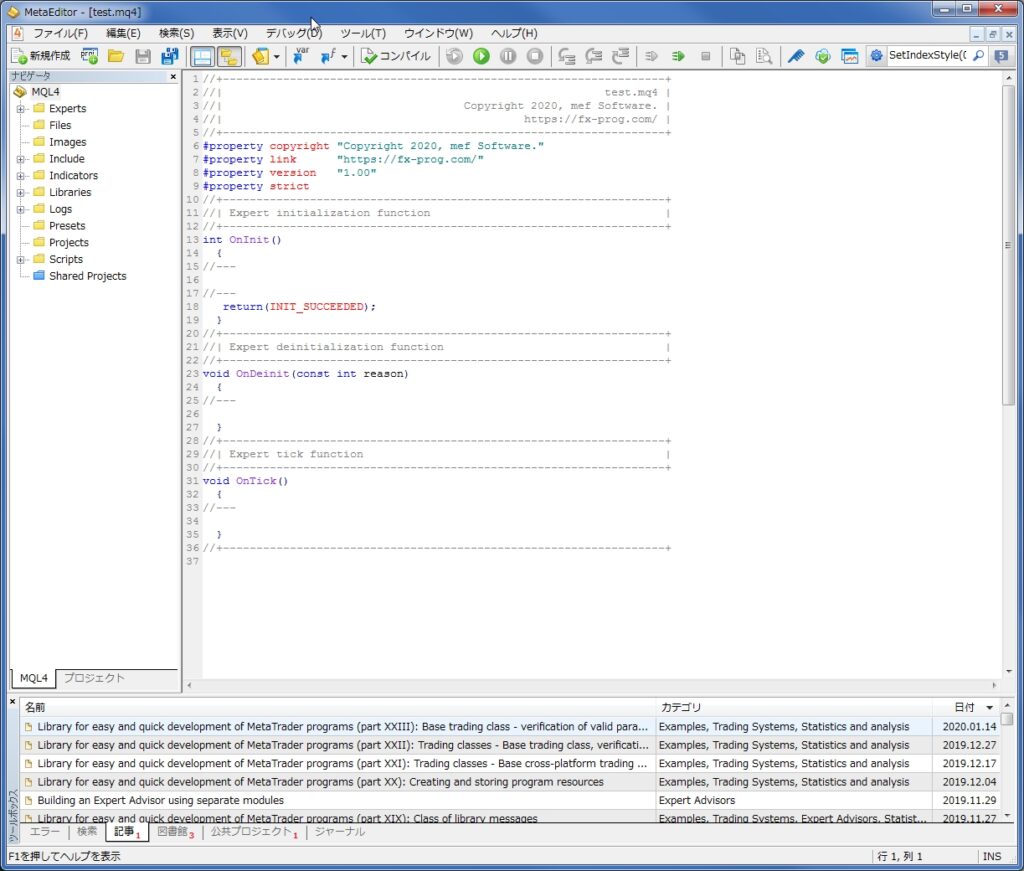This screenshot has height=871, width=1024.
Task: Click the カテゴリ column header
Action: point(793,707)
